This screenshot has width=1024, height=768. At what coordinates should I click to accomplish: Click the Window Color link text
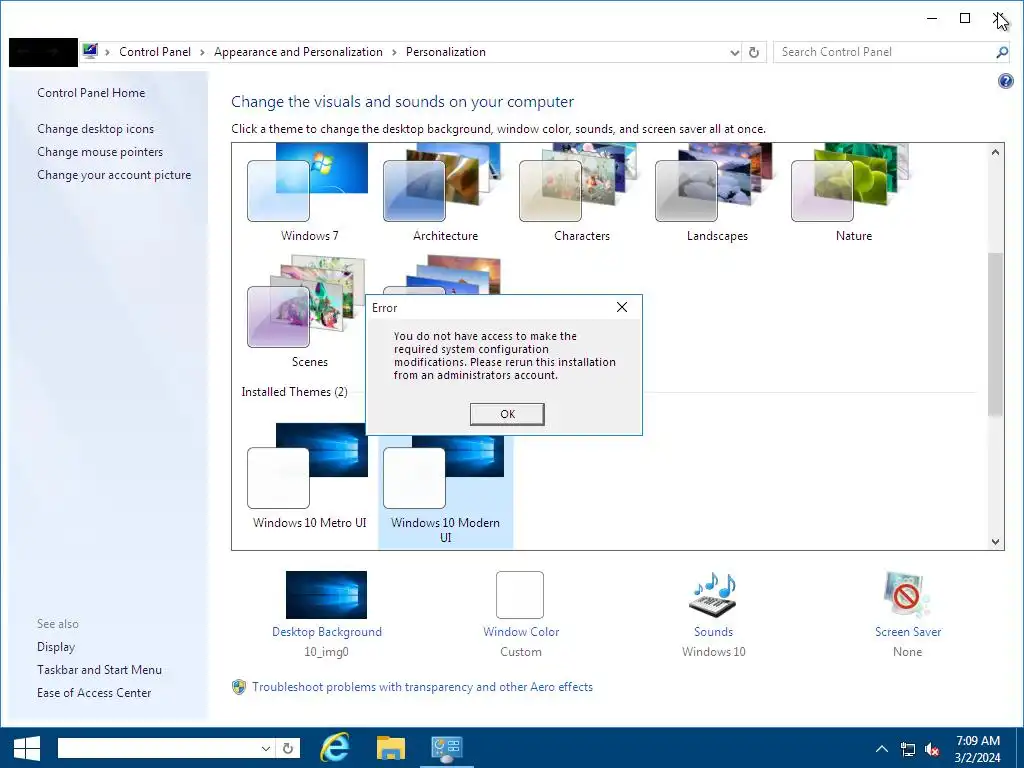coord(520,632)
